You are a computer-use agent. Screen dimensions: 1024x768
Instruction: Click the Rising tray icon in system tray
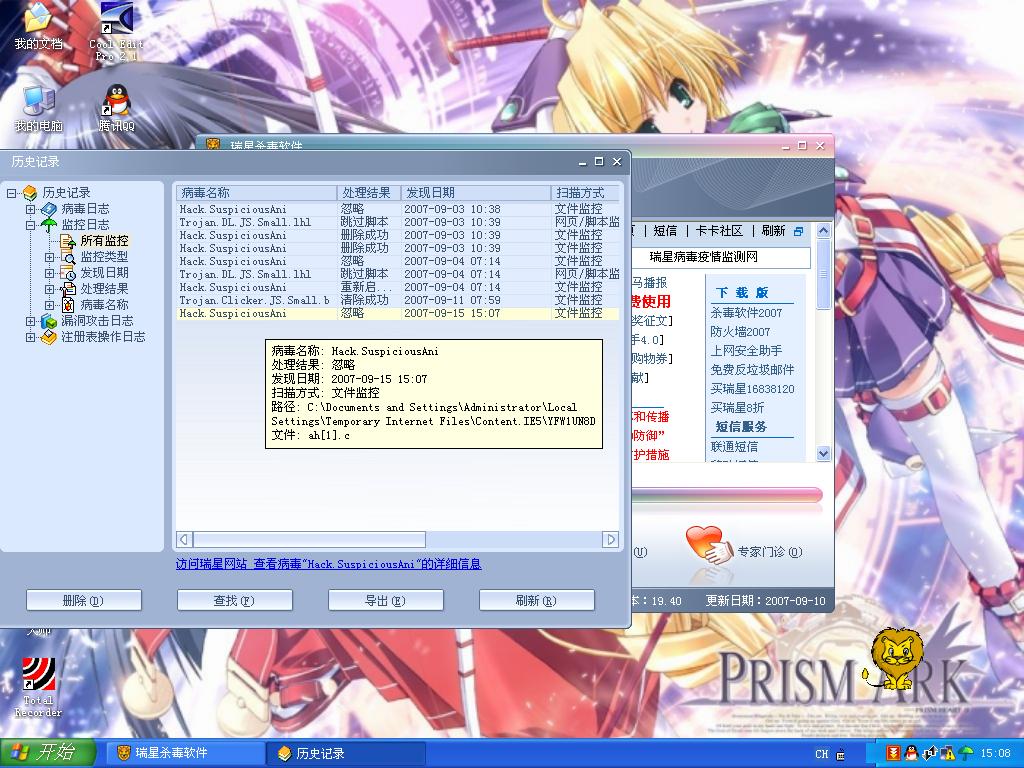pyautogui.click(x=893, y=753)
